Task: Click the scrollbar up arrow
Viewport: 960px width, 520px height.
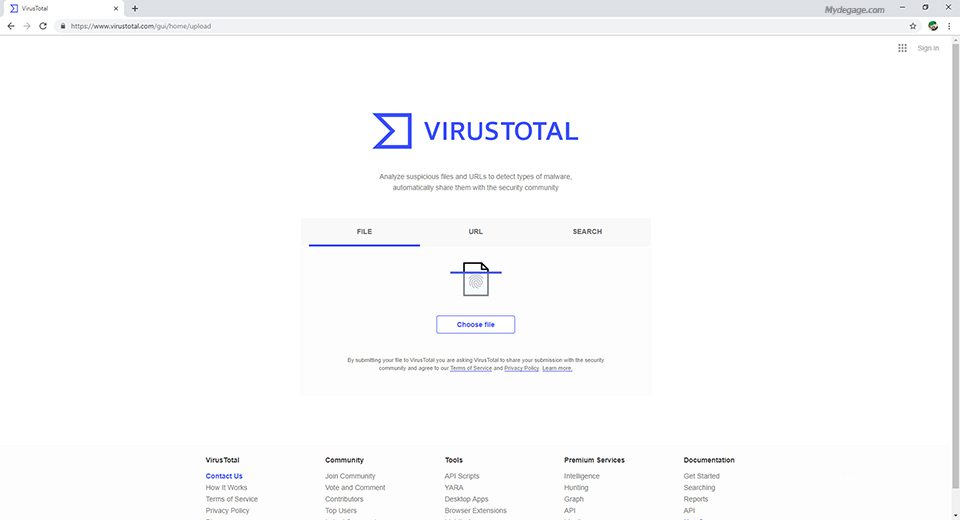Action: 955,40
